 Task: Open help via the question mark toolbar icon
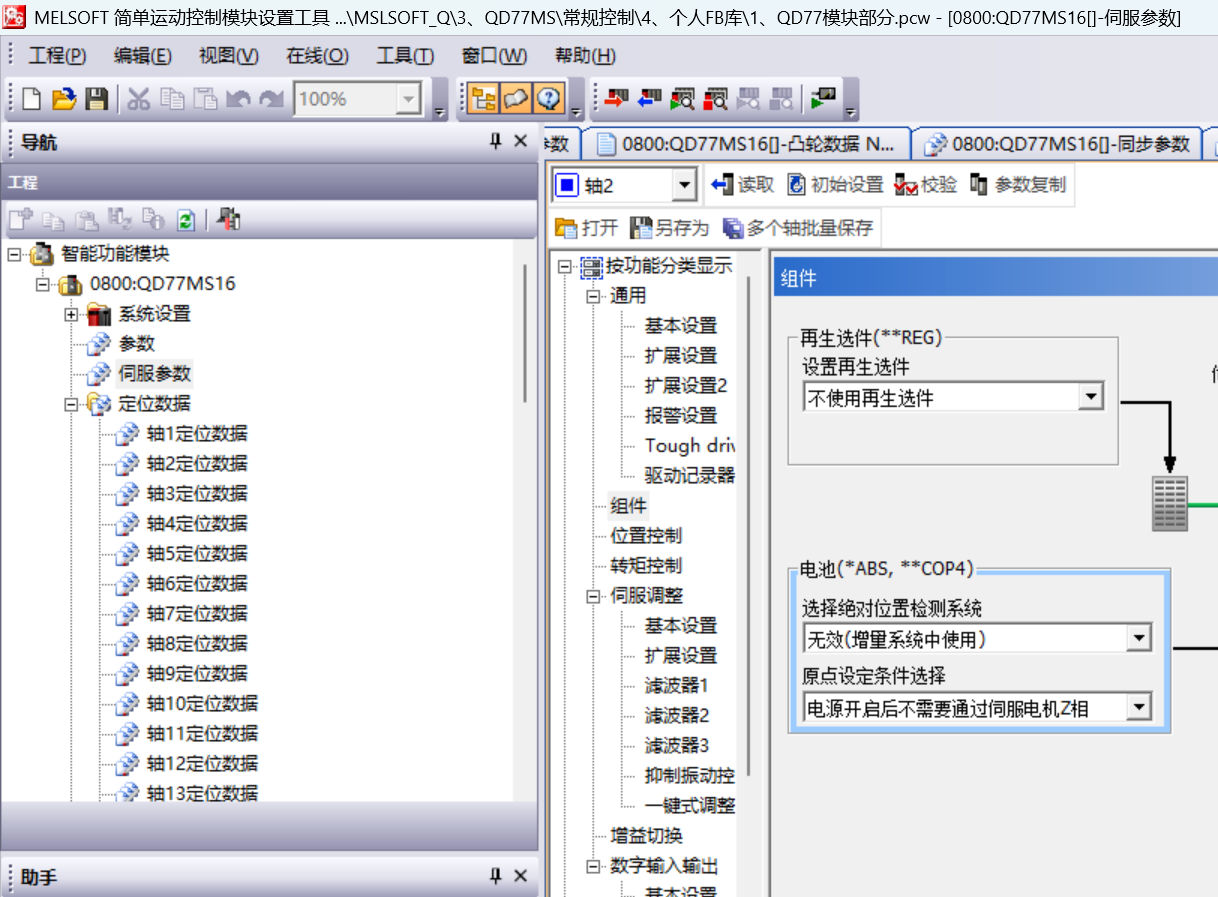pos(548,99)
